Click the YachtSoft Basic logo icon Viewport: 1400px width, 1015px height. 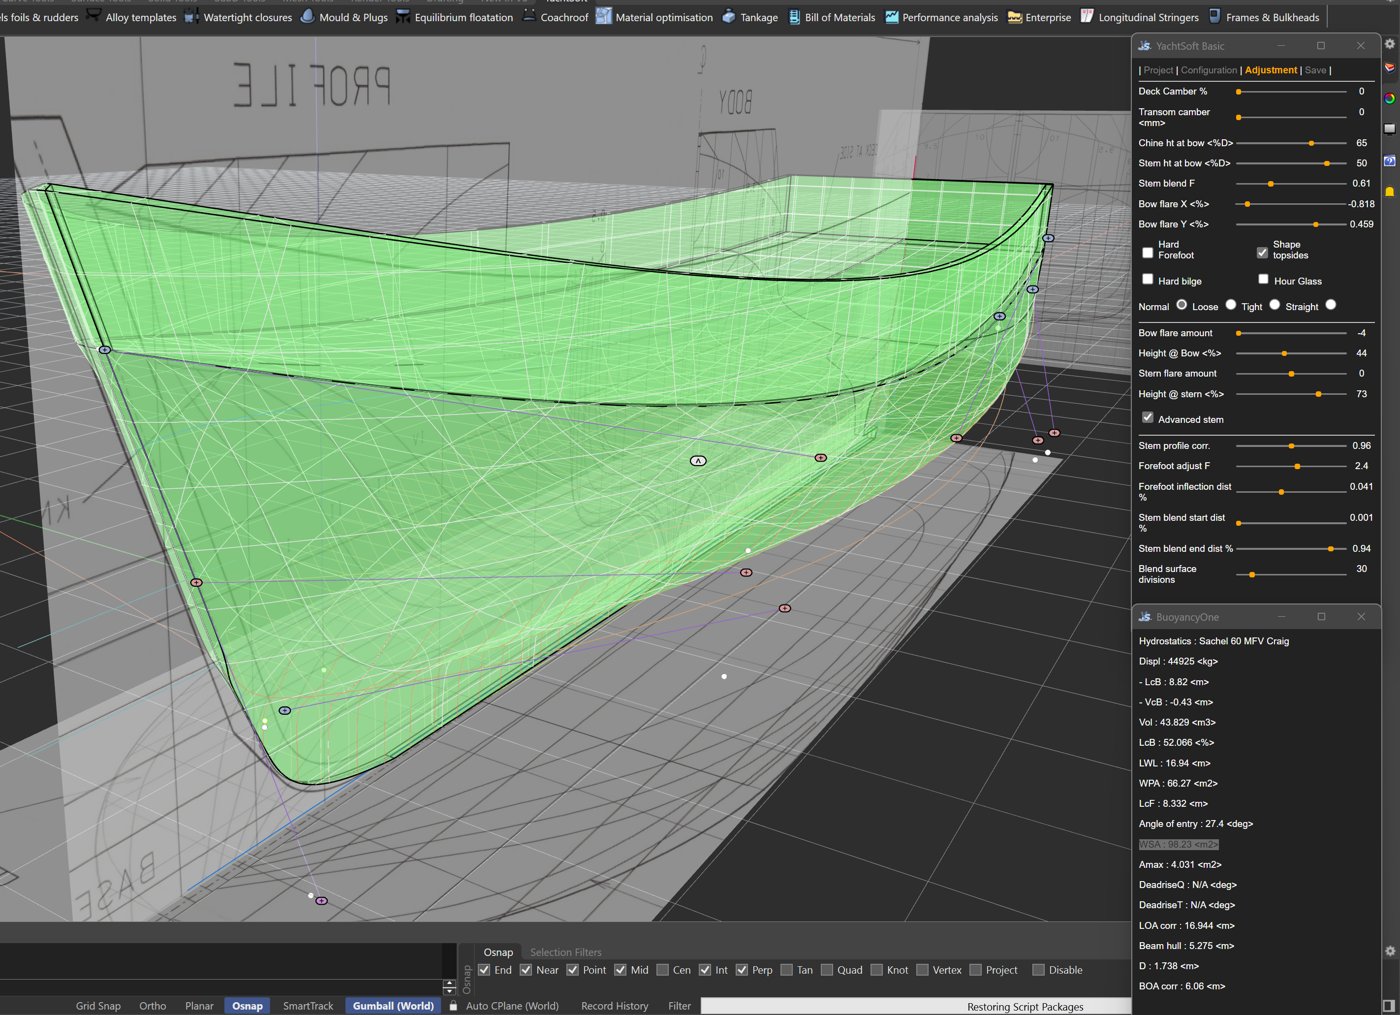pos(1144,46)
